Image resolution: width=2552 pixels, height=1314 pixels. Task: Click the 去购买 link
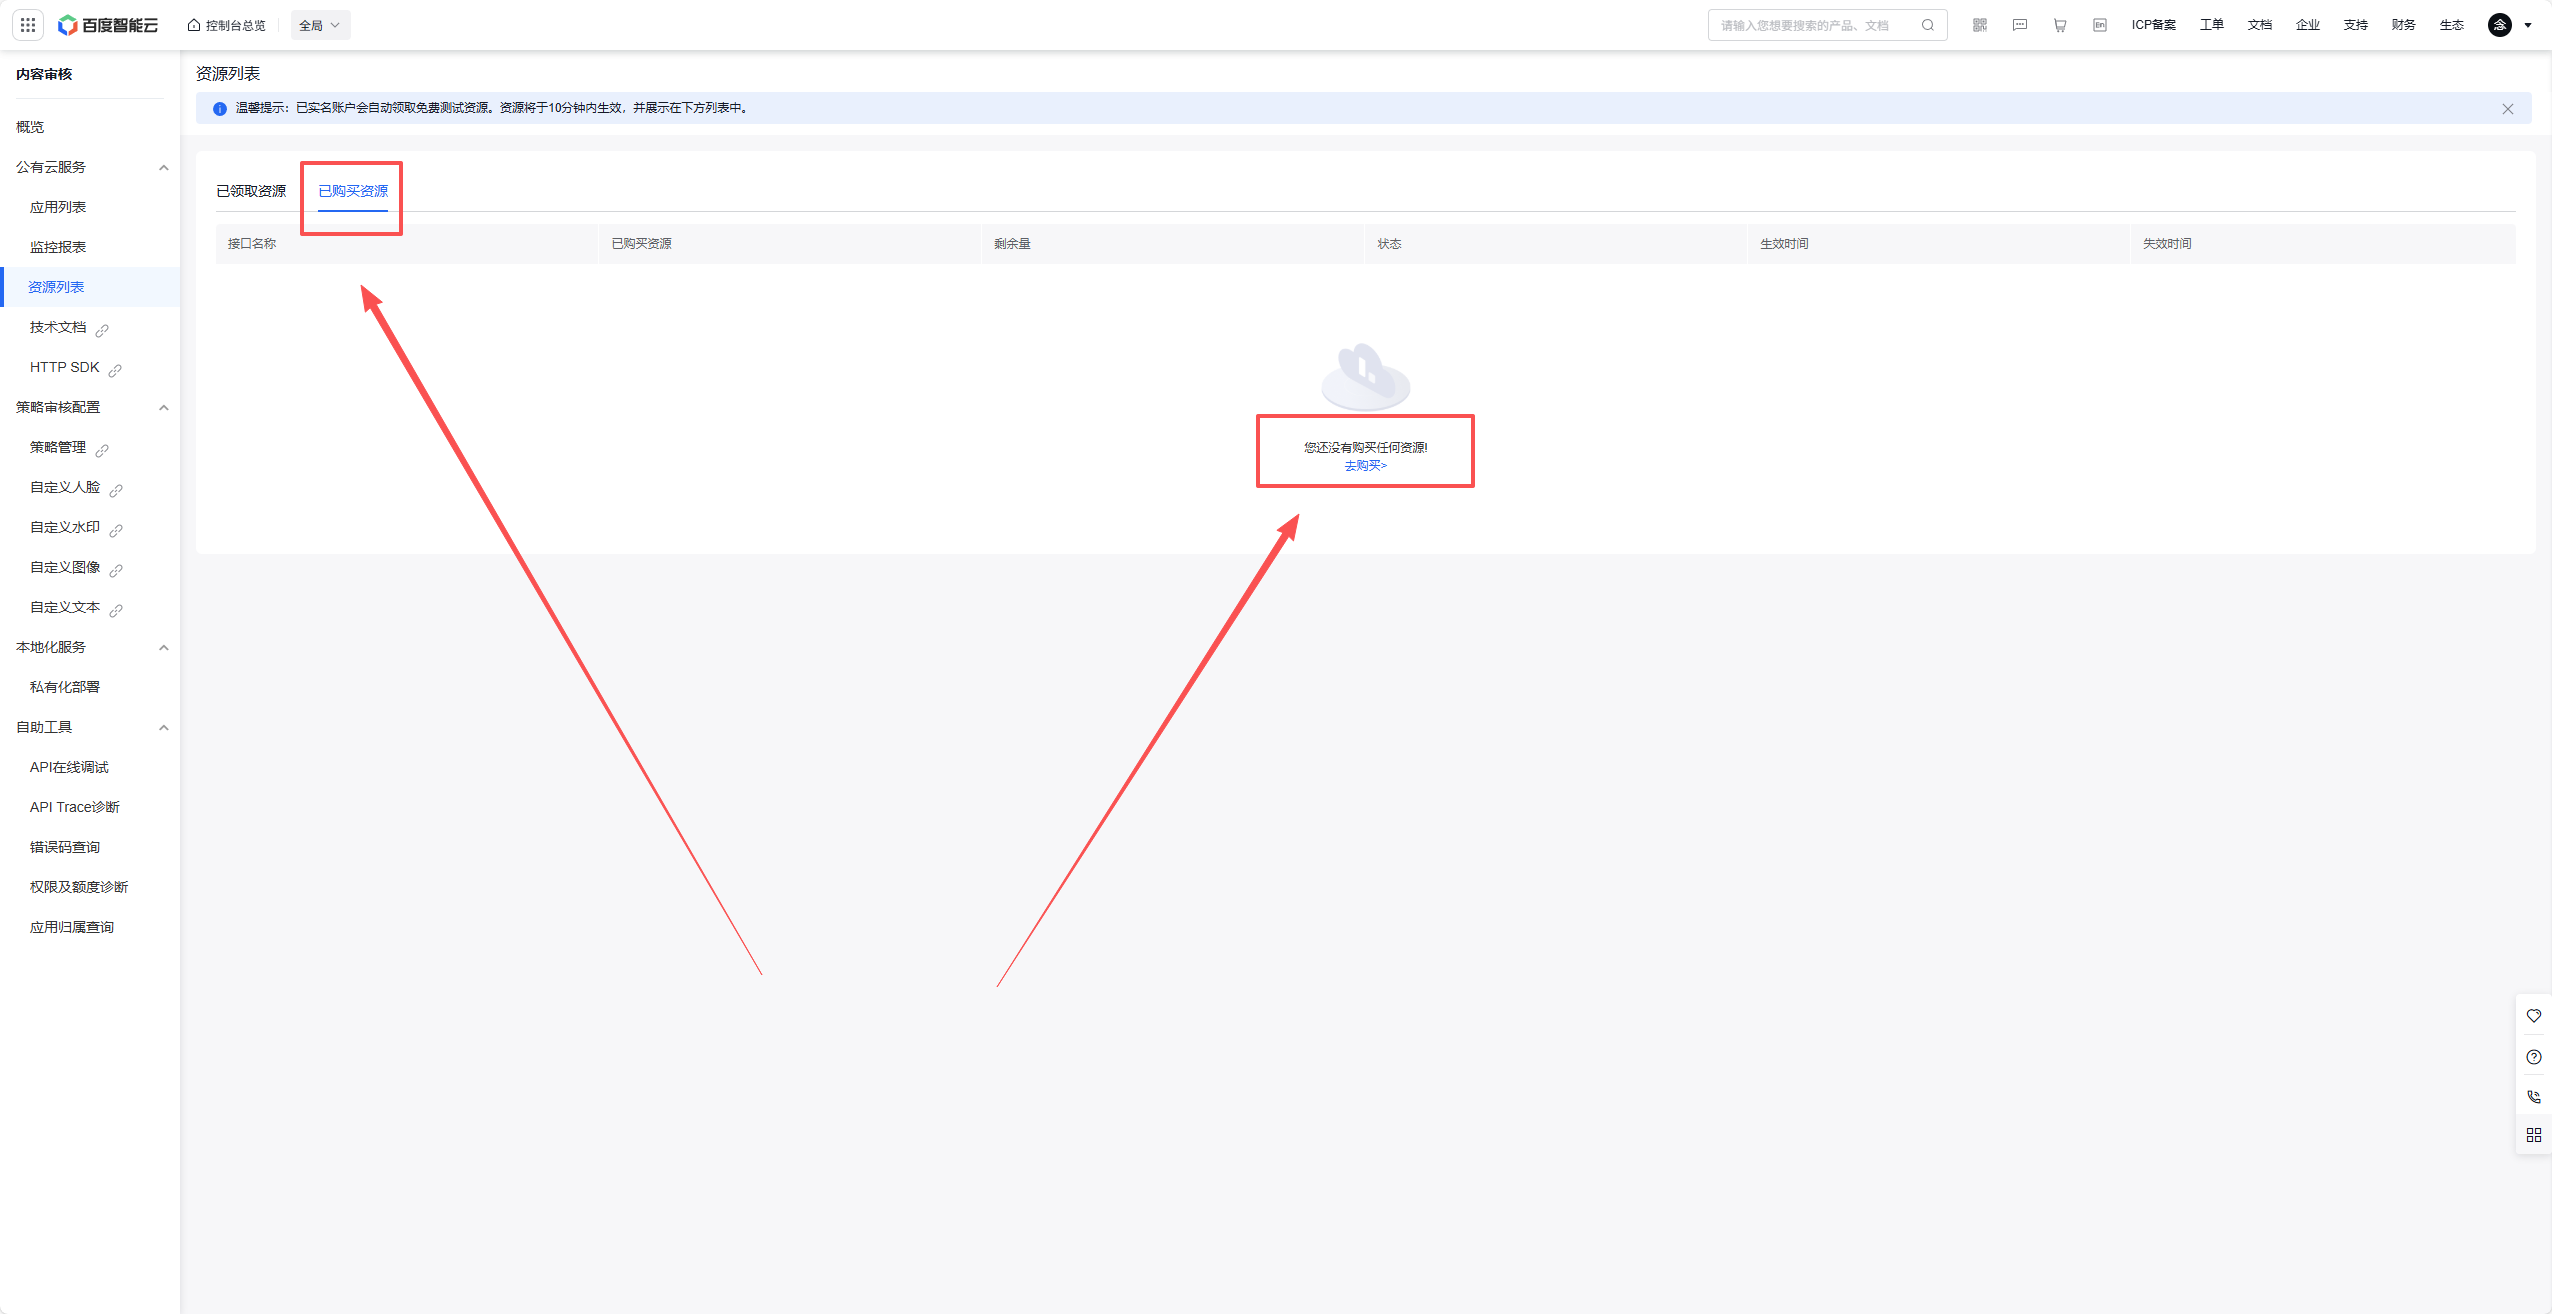1365,466
